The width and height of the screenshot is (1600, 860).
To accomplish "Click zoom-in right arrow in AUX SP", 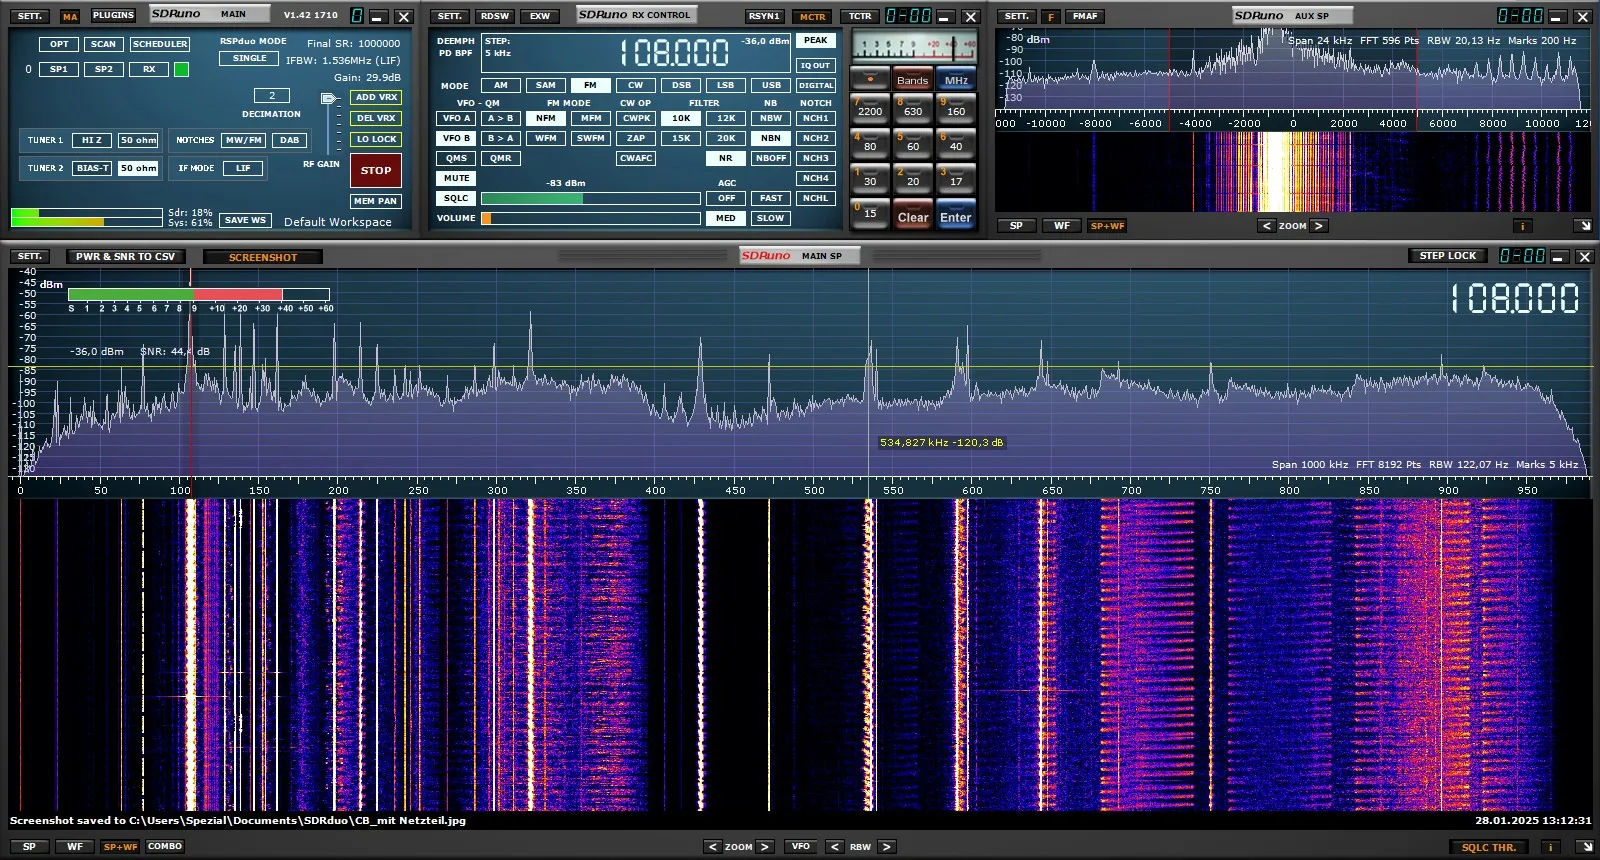I will click(1318, 226).
